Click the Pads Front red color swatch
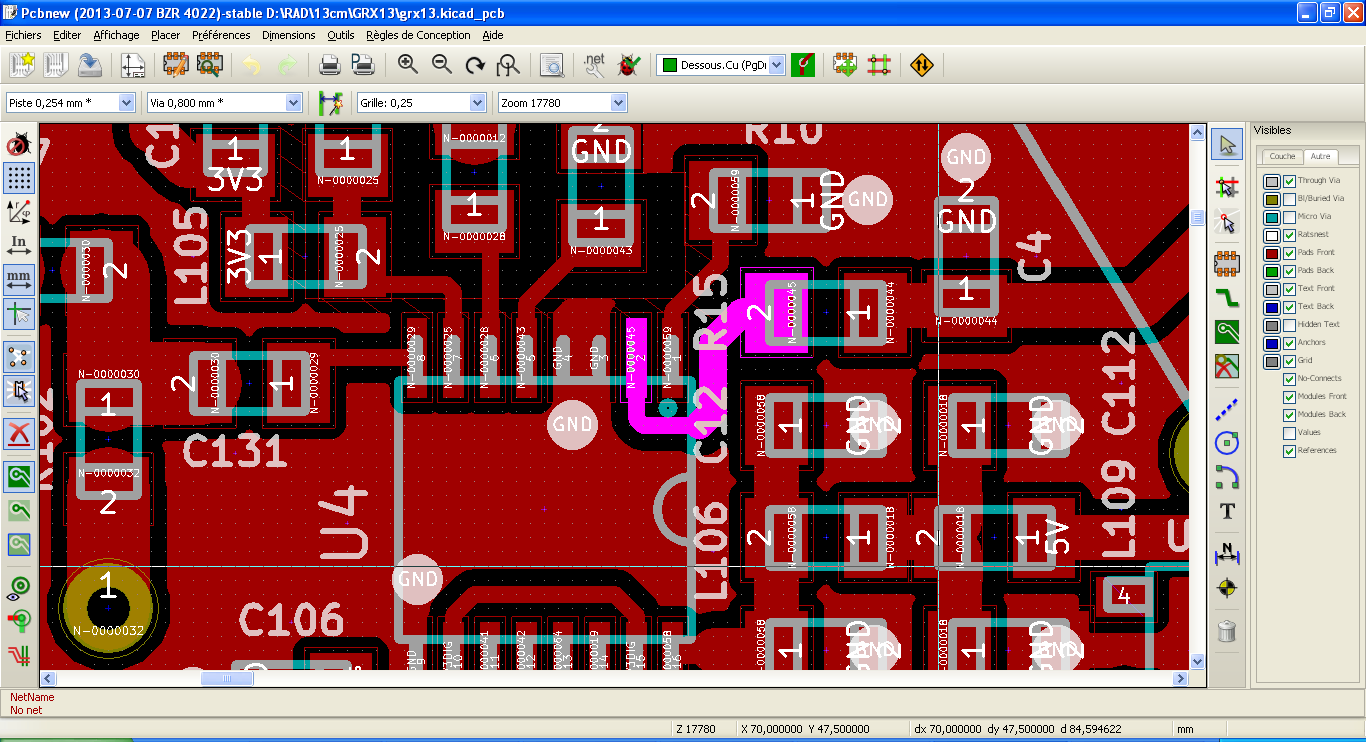 coord(1271,254)
